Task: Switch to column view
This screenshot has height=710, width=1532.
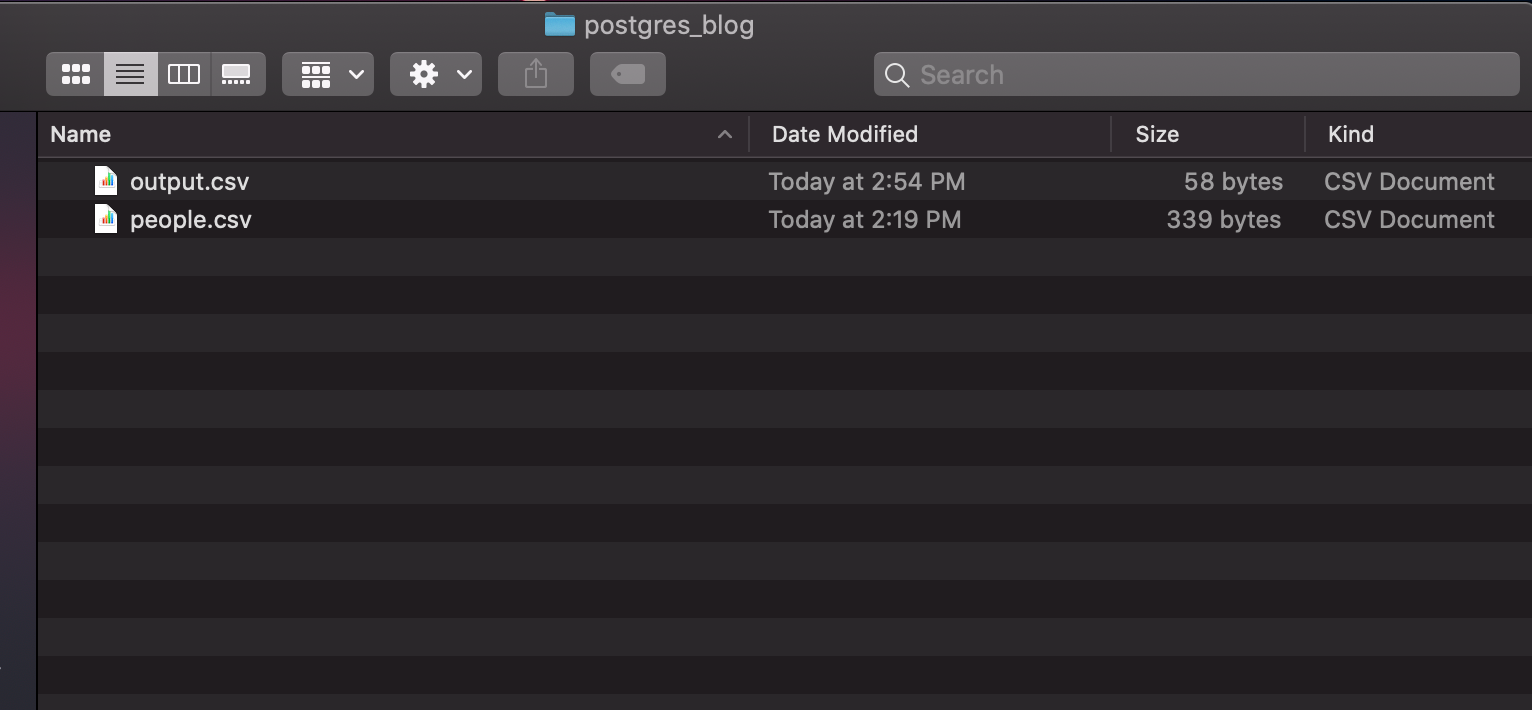Action: [x=184, y=74]
